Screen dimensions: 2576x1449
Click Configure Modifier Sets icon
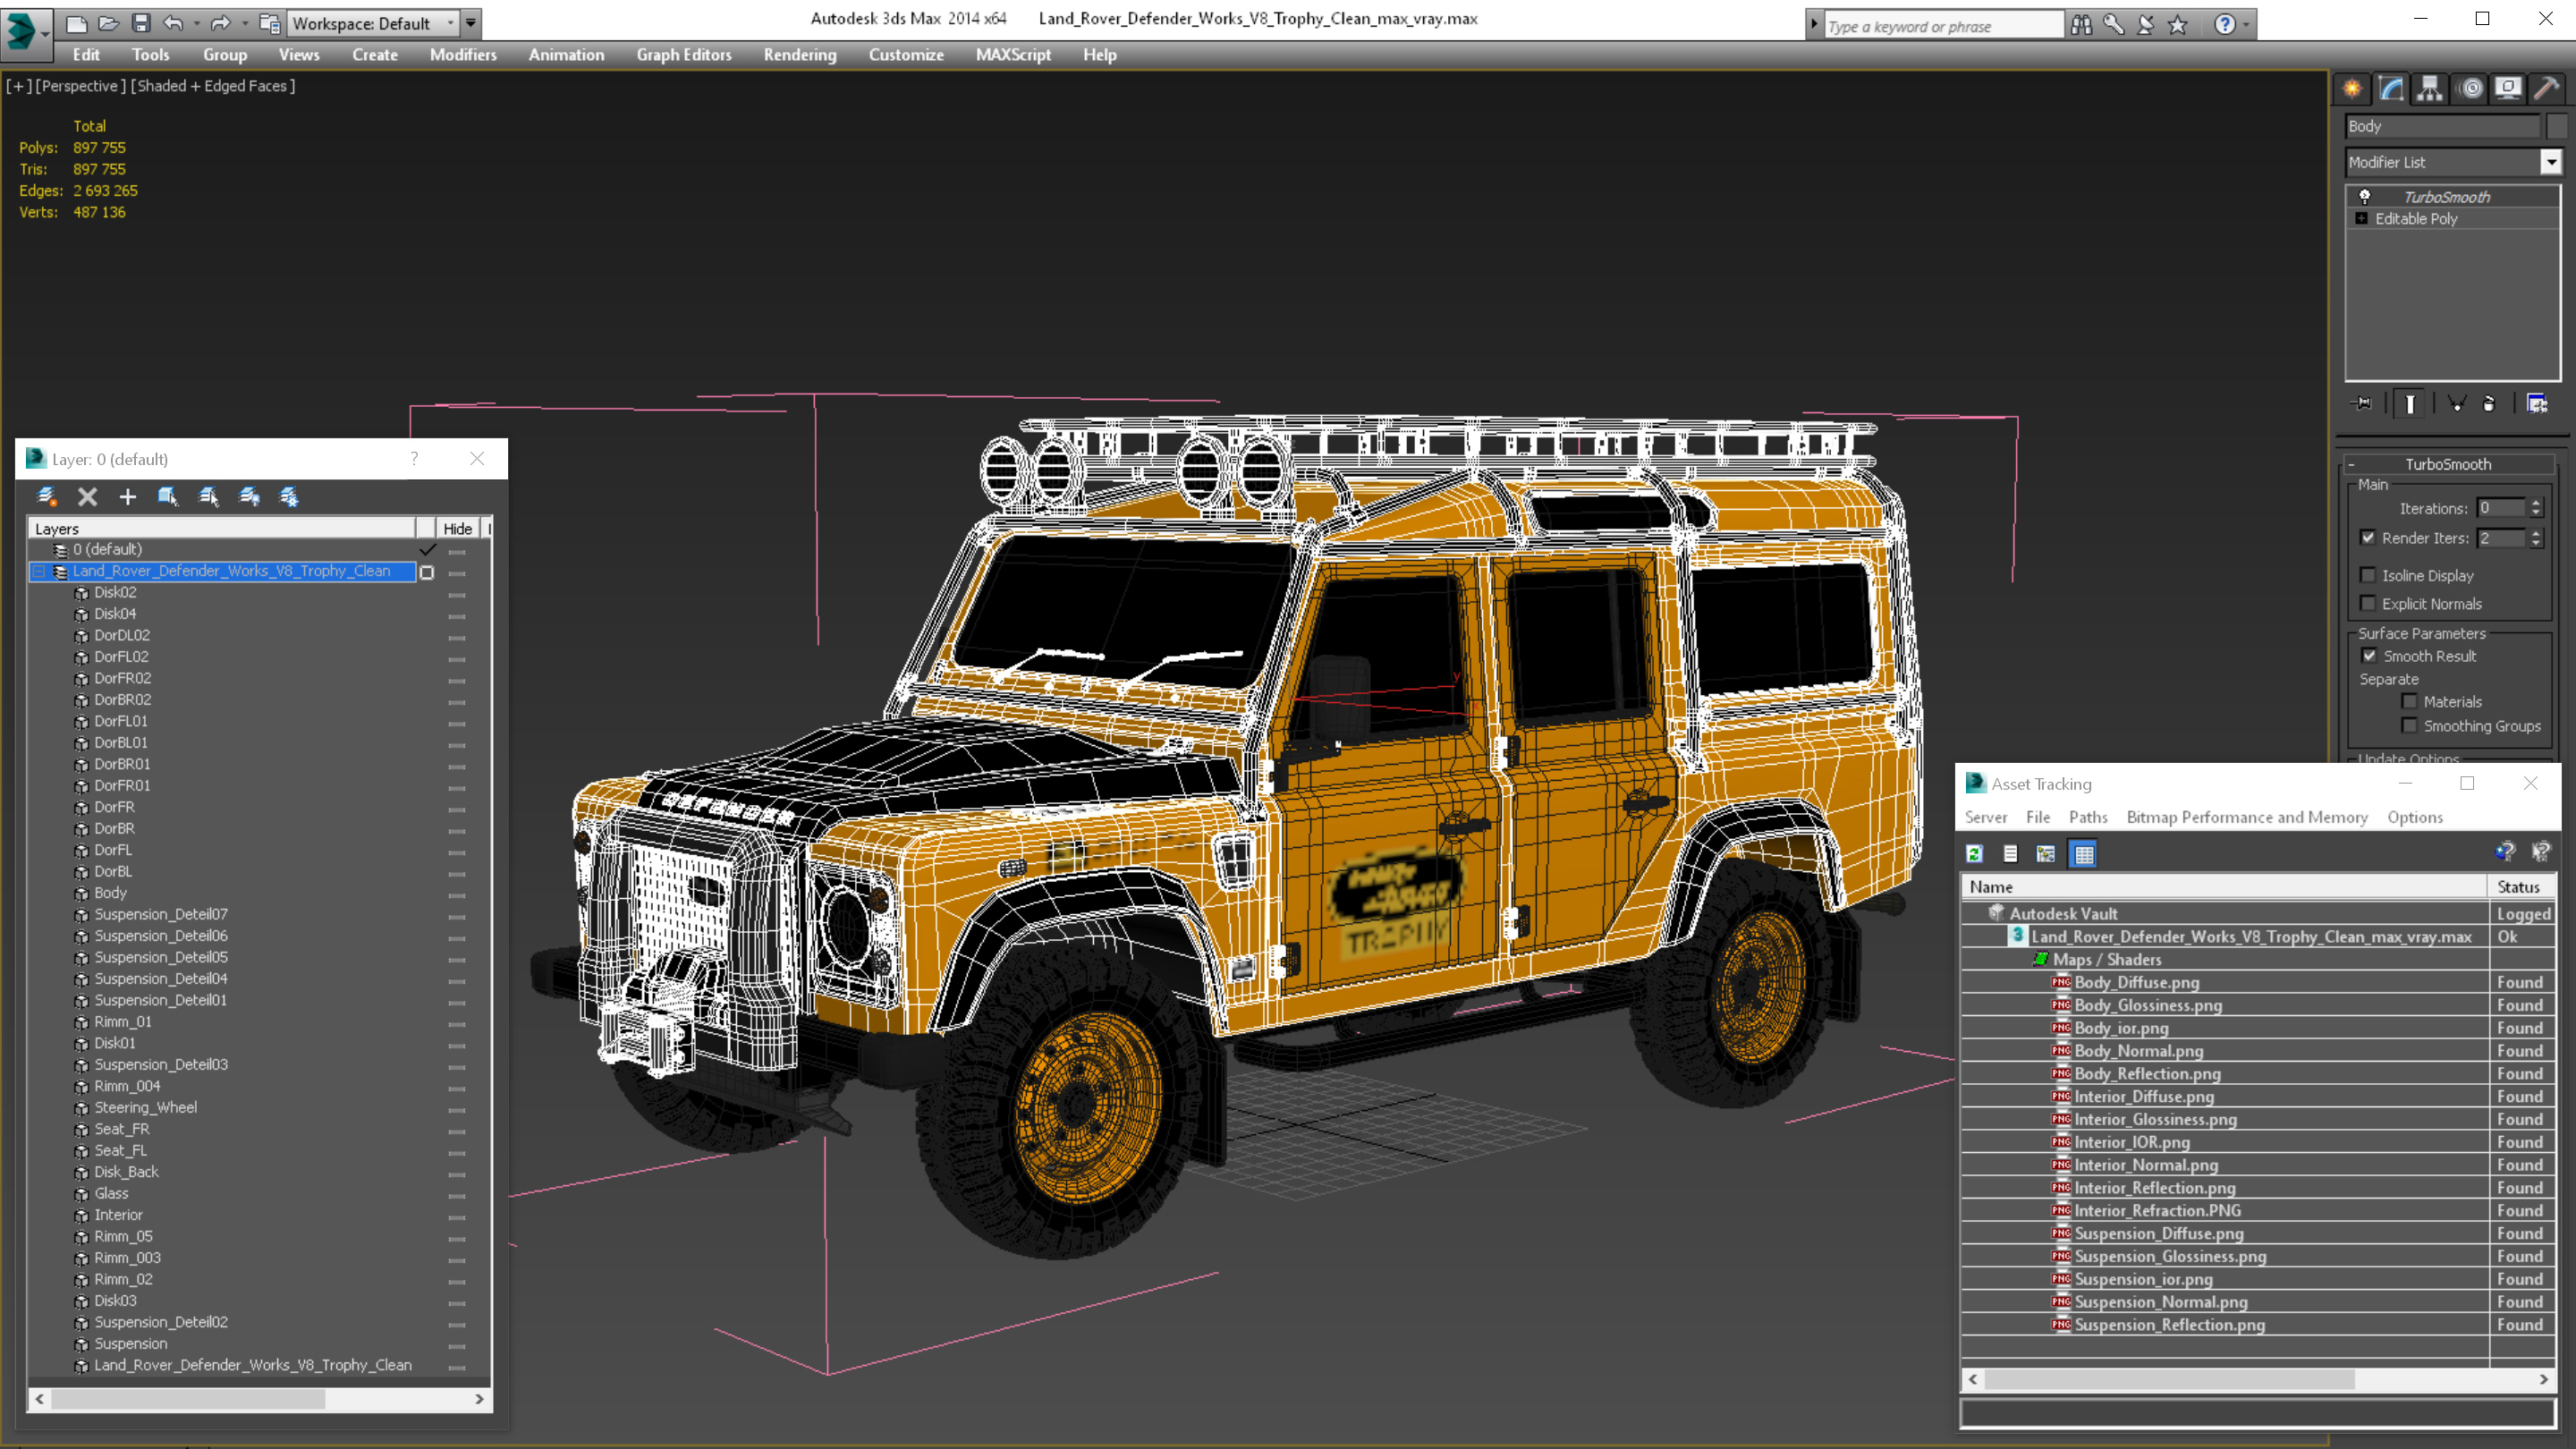coord(2537,403)
